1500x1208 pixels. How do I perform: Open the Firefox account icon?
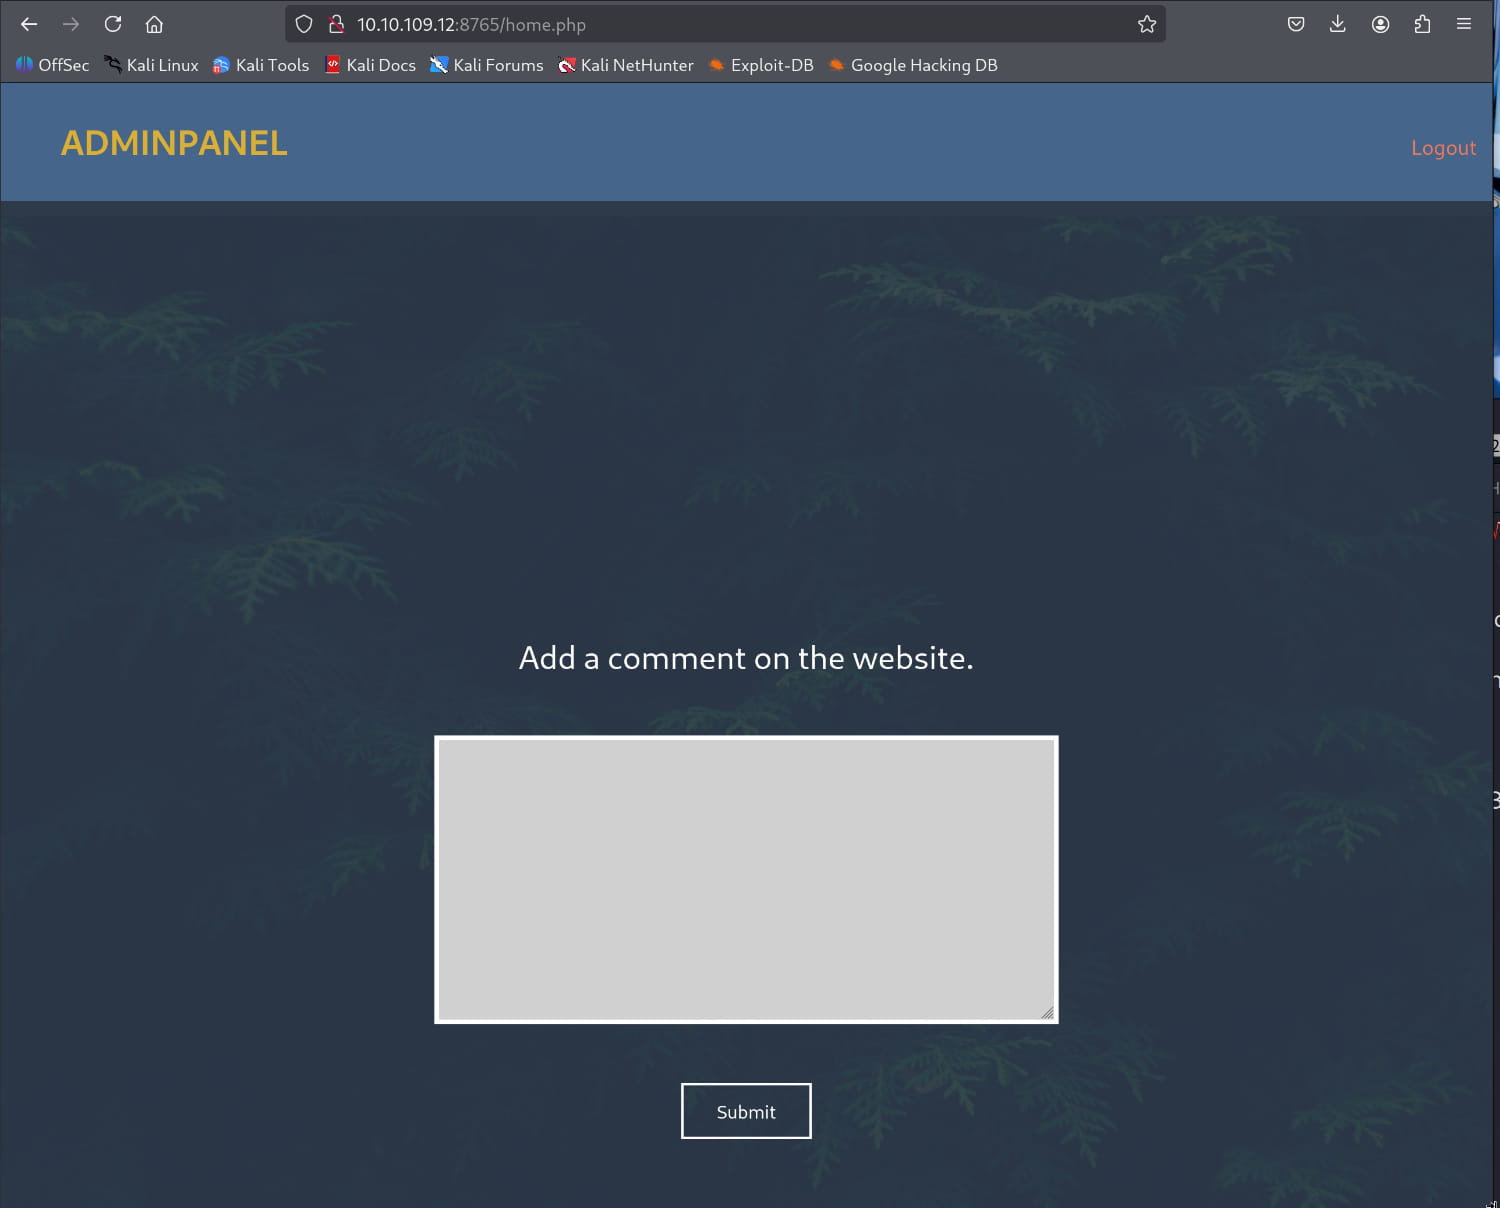[1380, 24]
